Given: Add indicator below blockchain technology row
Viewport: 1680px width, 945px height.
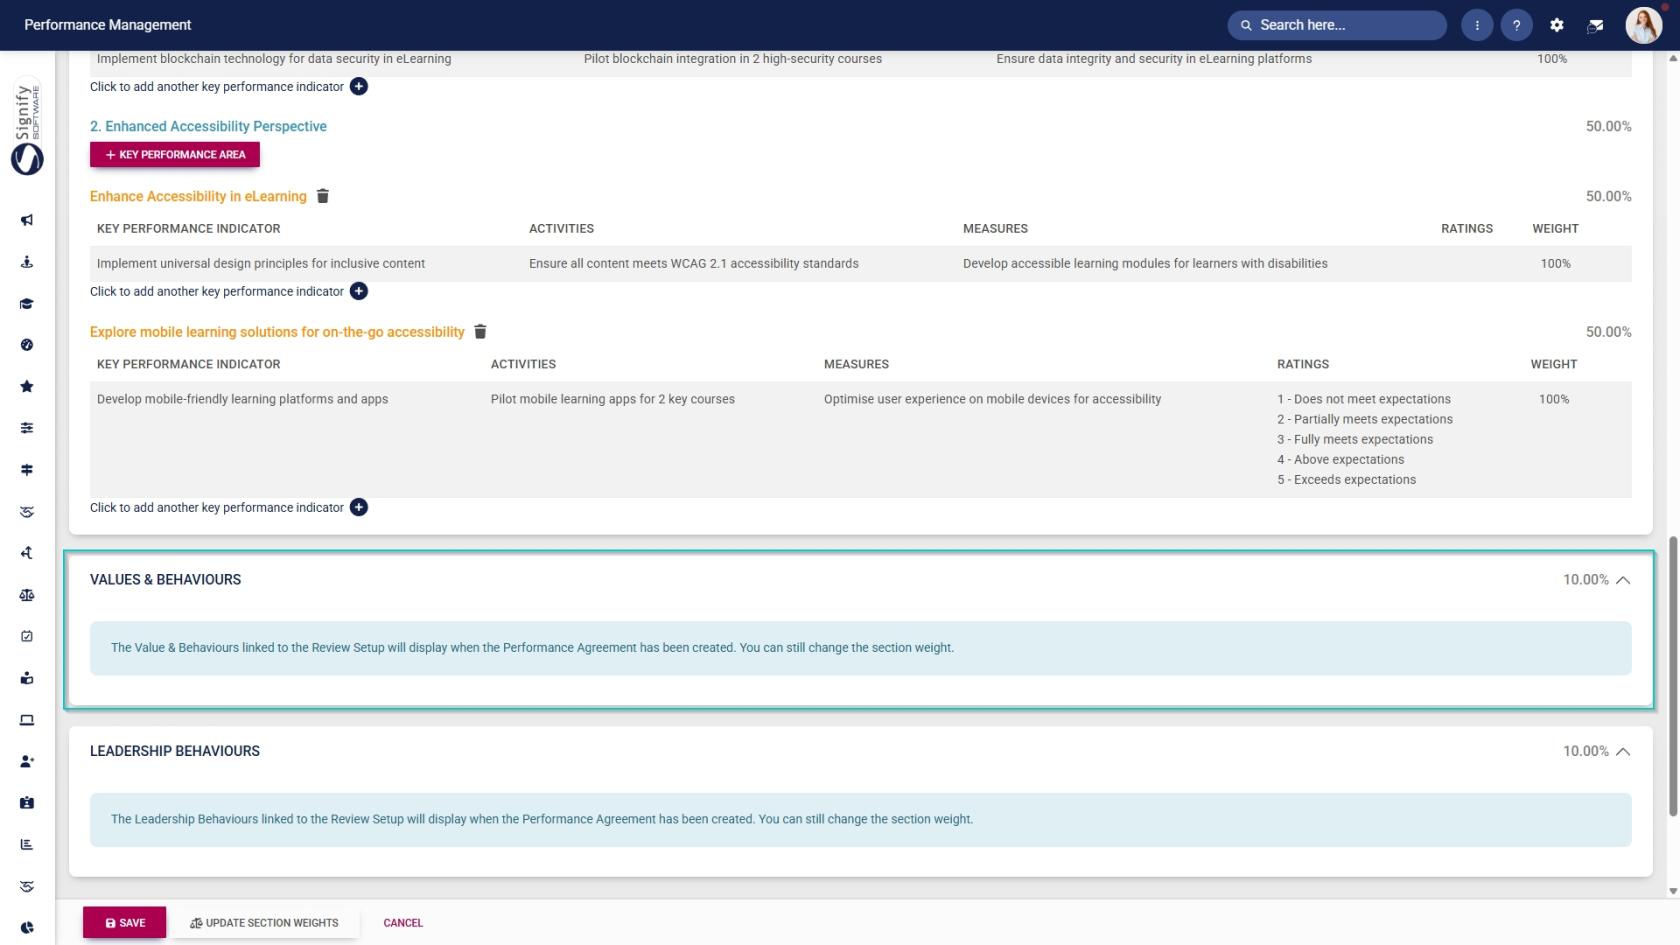Looking at the screenshot, I should click(359, 87).
